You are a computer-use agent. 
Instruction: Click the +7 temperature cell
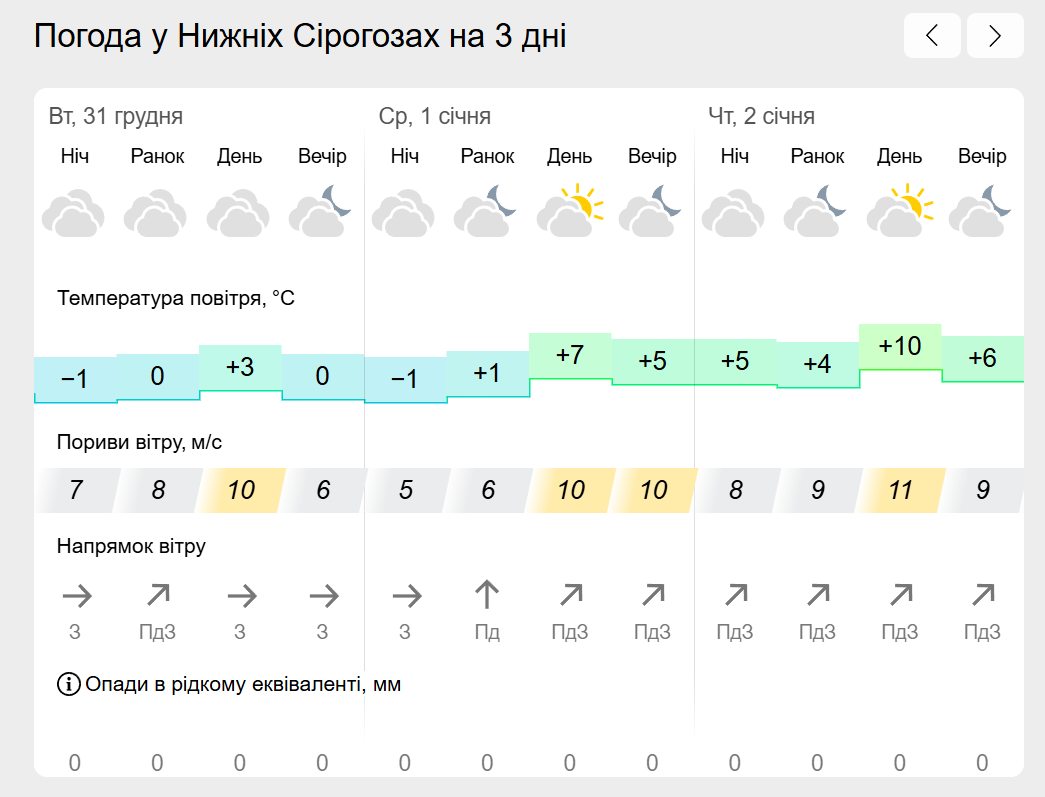(570, 355)
